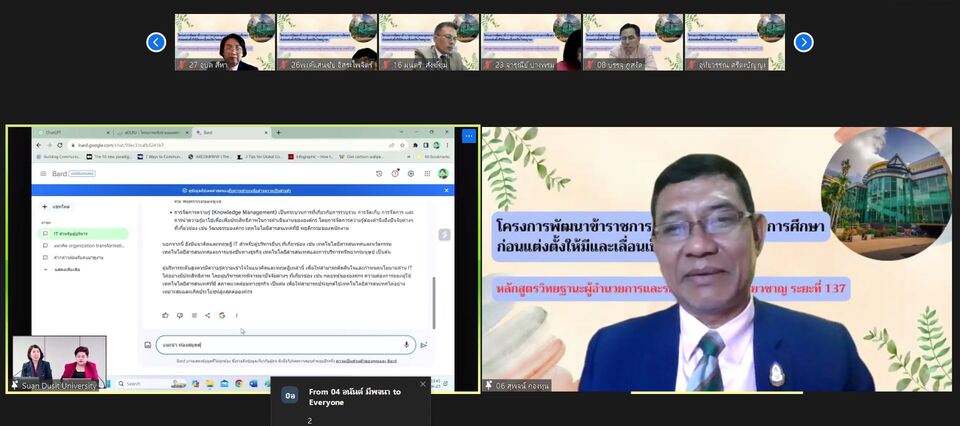Click the microphone icon in Bard prompt box
Screen dimensions: 960x426
(406, 344)
